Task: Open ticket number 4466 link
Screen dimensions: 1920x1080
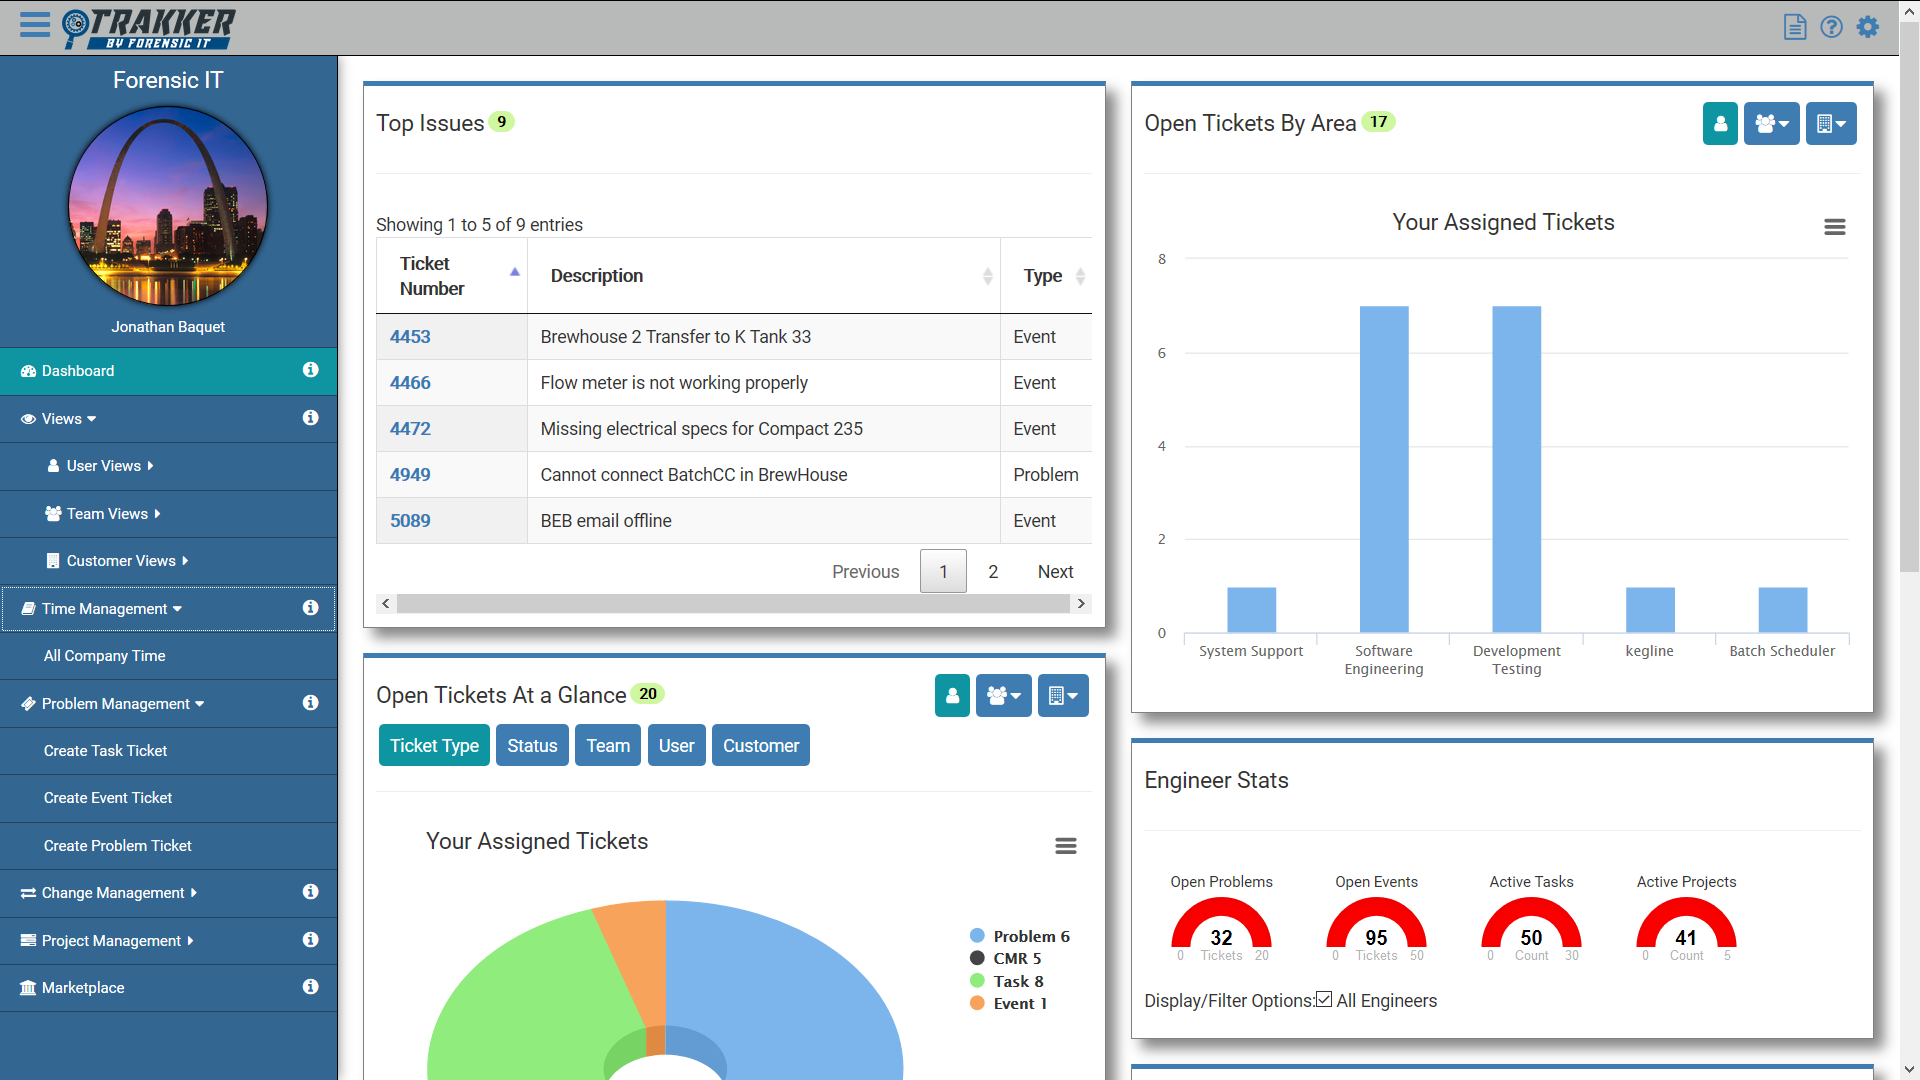Action: tap(410, 383)
